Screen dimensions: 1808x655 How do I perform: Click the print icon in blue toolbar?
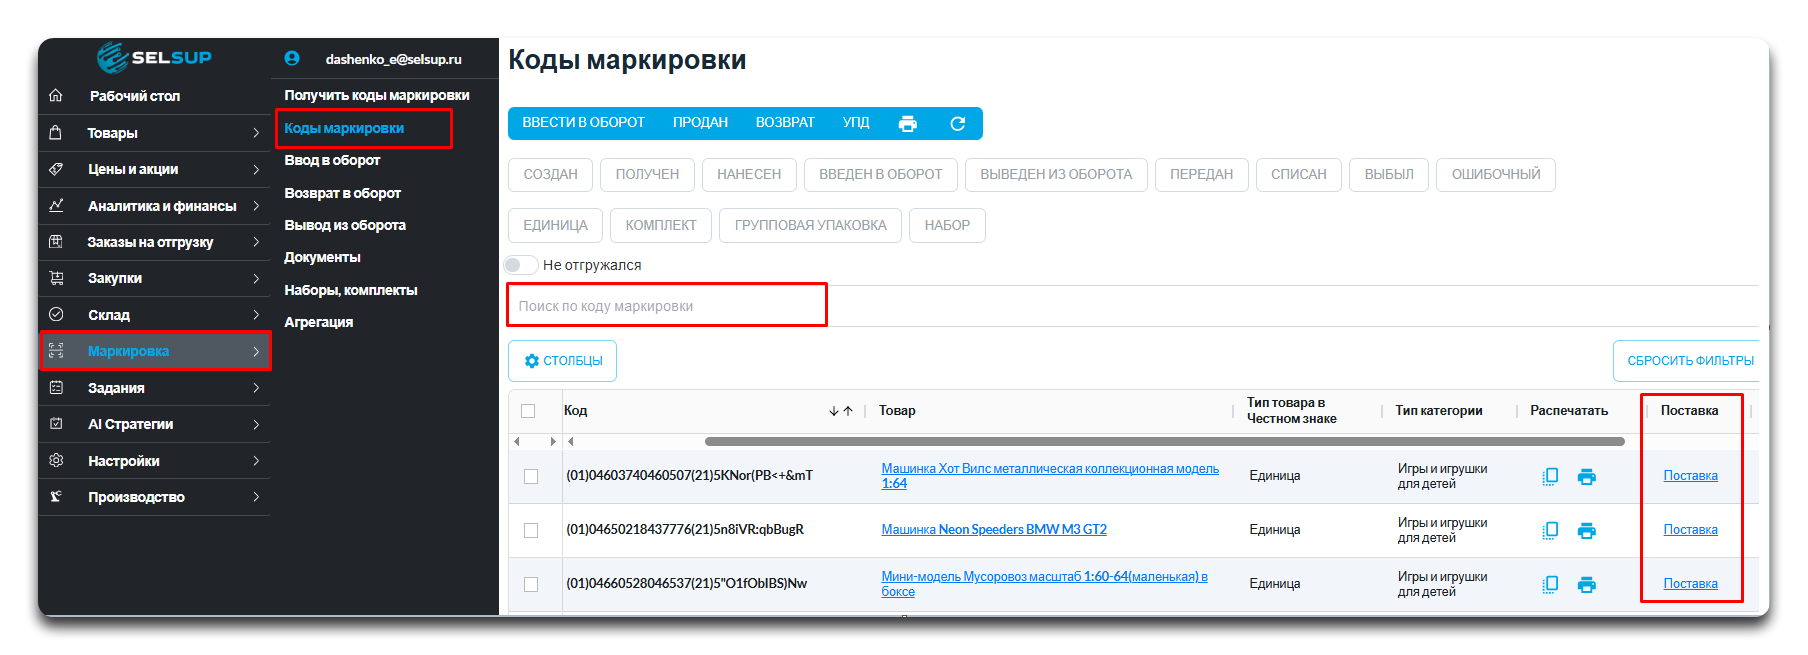[907, 123]
